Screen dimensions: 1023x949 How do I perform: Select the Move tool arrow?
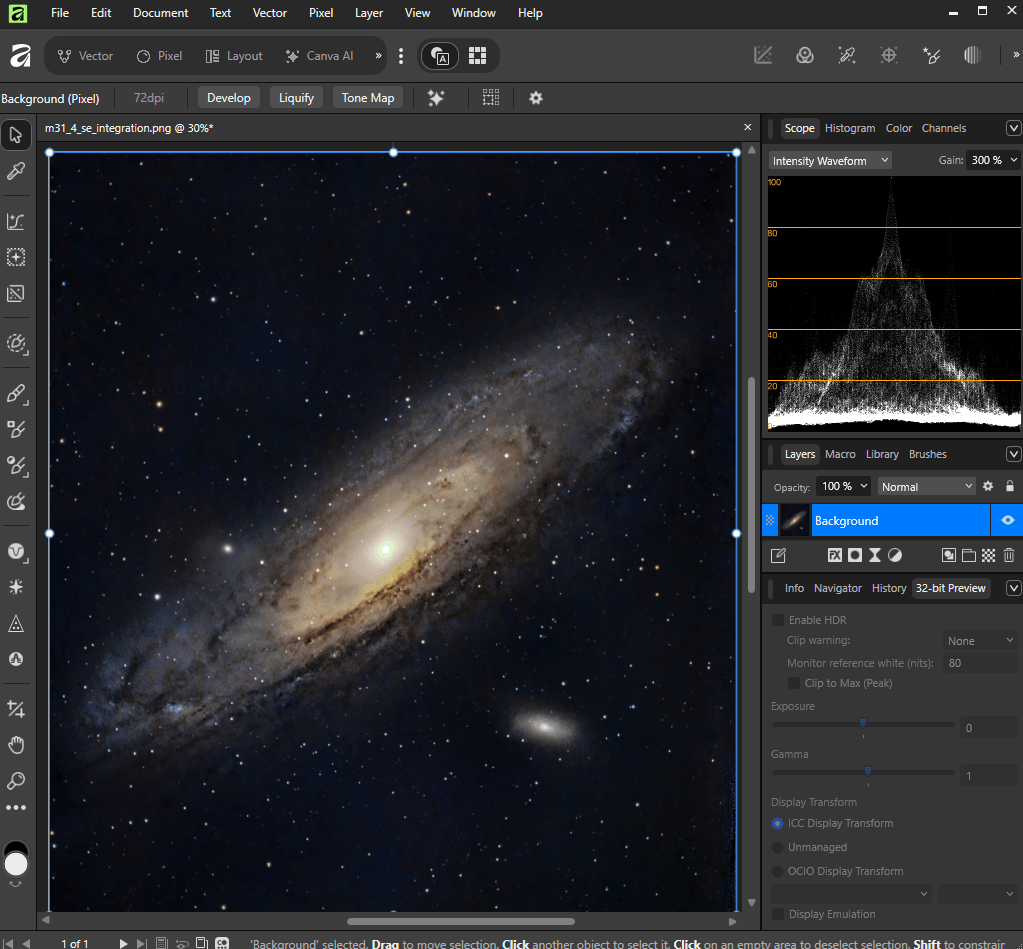tap(16, 135)
